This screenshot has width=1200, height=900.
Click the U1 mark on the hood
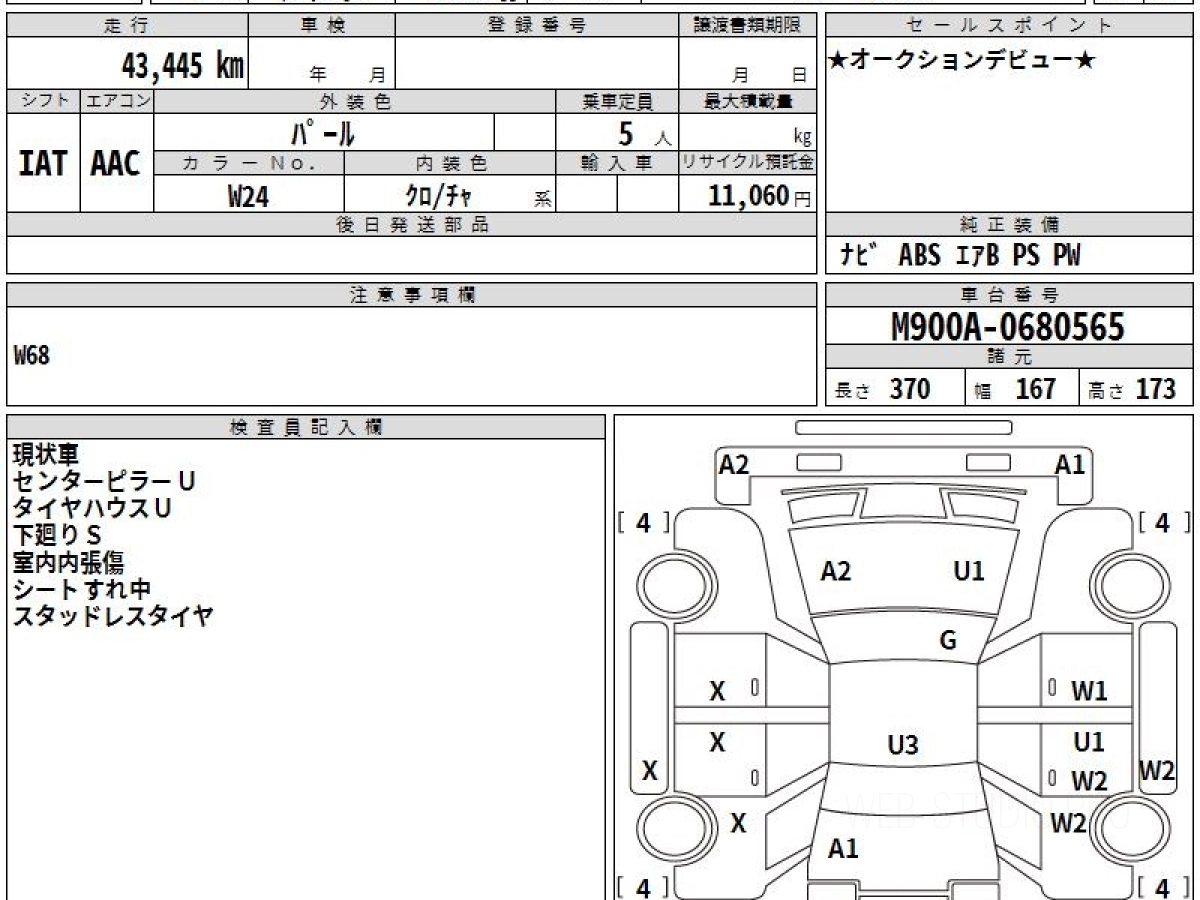969,571
